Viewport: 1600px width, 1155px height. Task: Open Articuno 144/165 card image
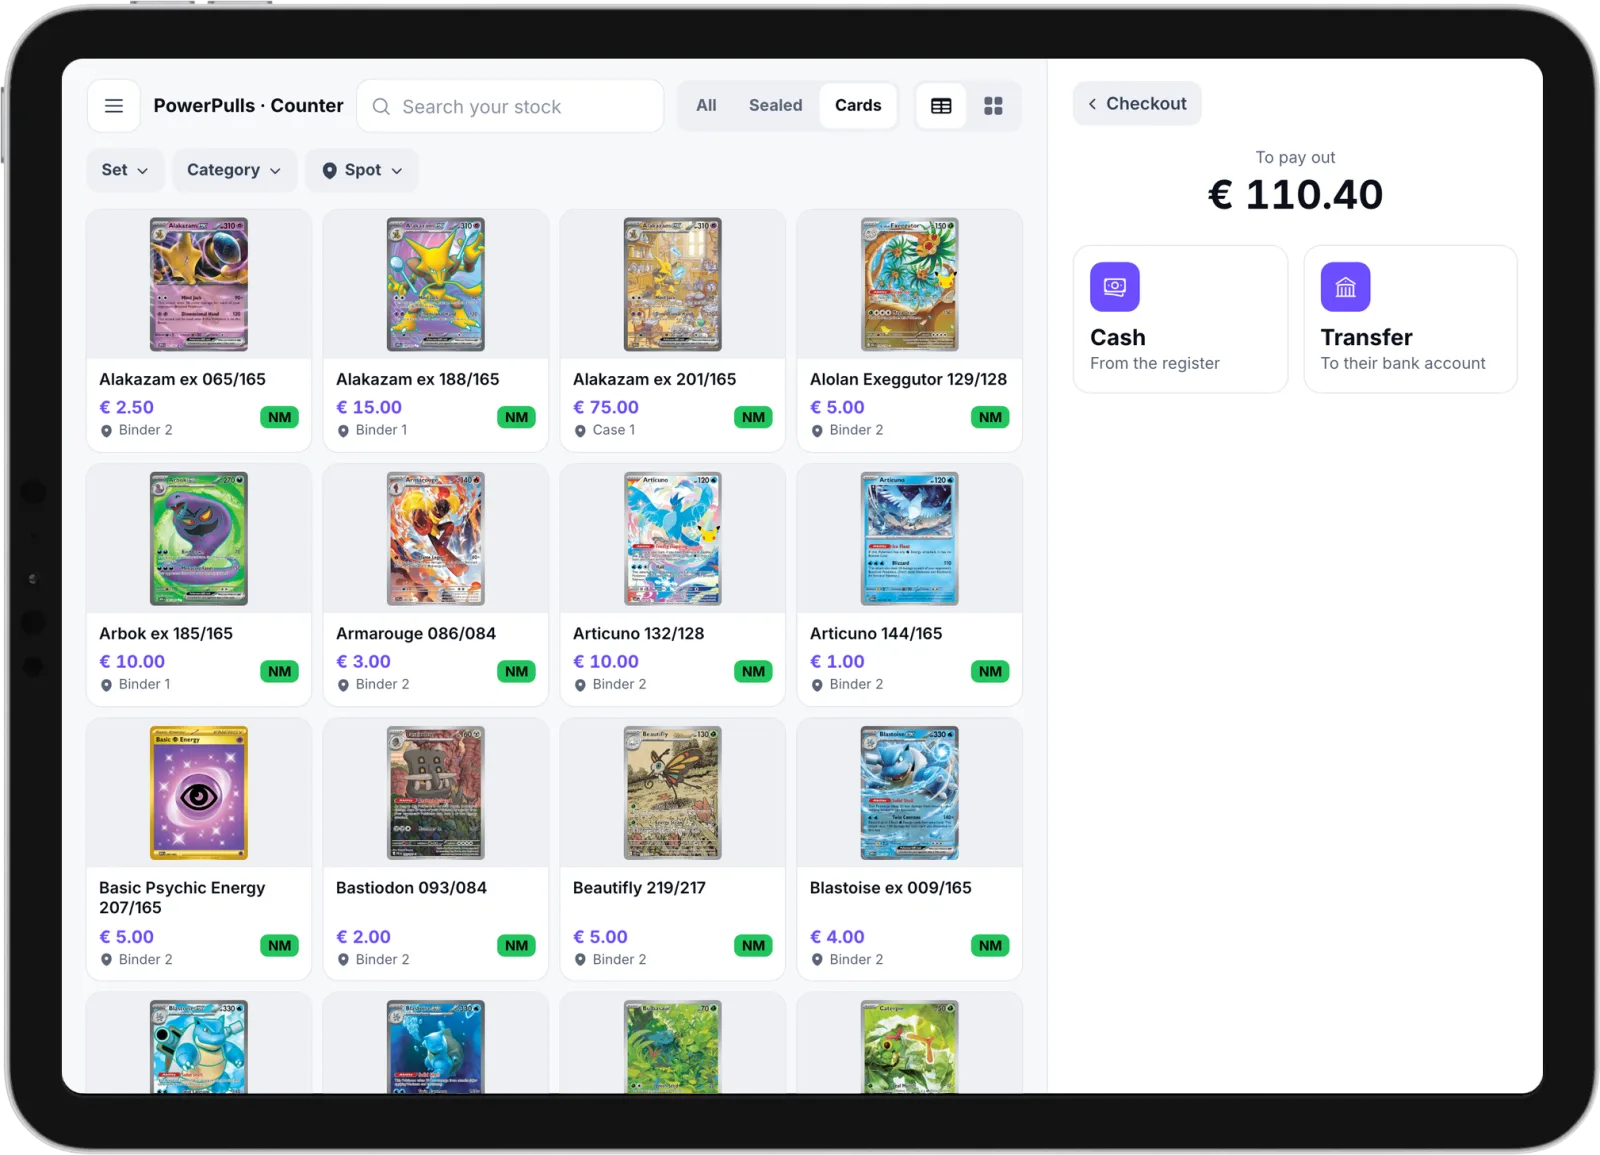pos(910,538)
